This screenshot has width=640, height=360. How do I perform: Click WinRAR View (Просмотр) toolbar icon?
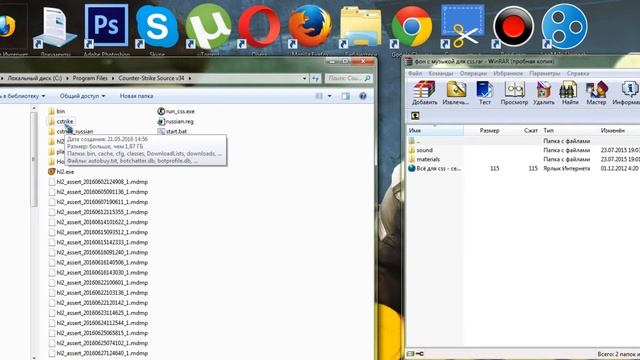[514, 93]
